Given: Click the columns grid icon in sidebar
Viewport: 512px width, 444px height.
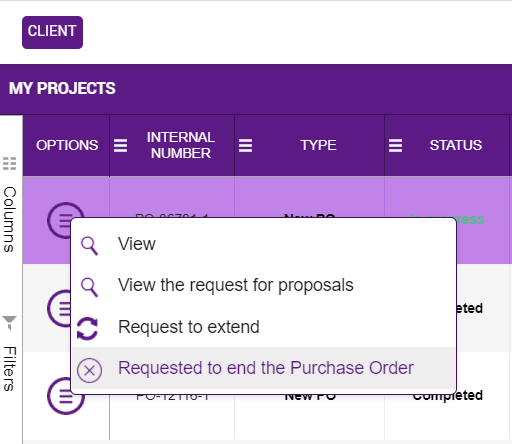Looking at the screenshot, I should click(9, 163).
